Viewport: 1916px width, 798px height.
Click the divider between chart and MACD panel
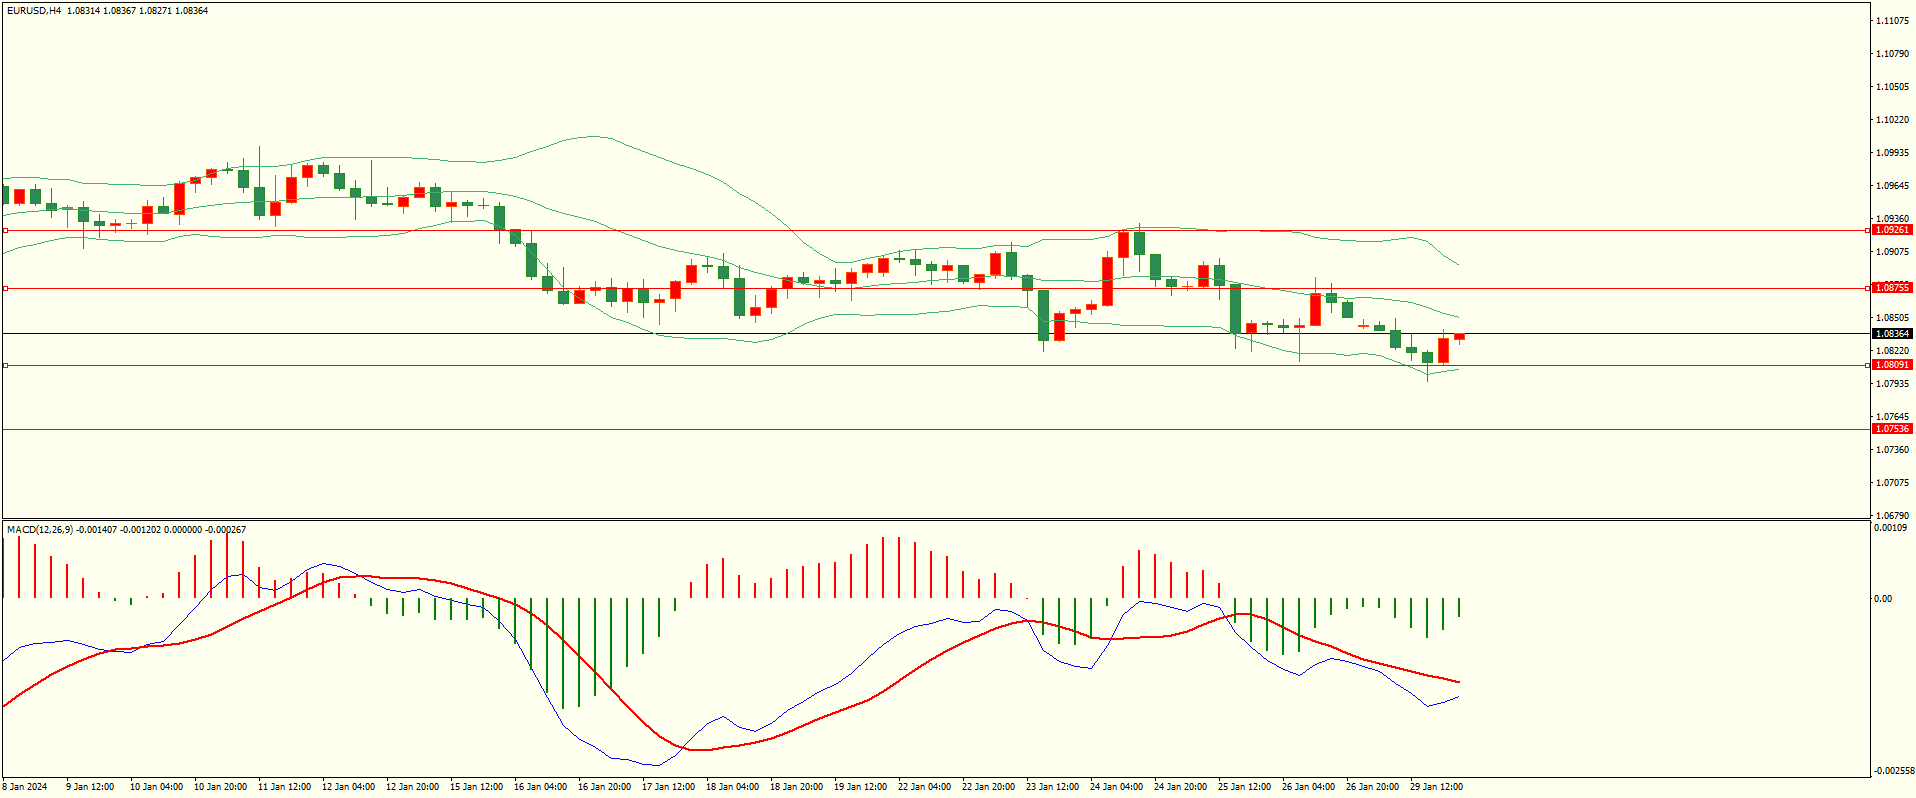(x=935, y=519)
